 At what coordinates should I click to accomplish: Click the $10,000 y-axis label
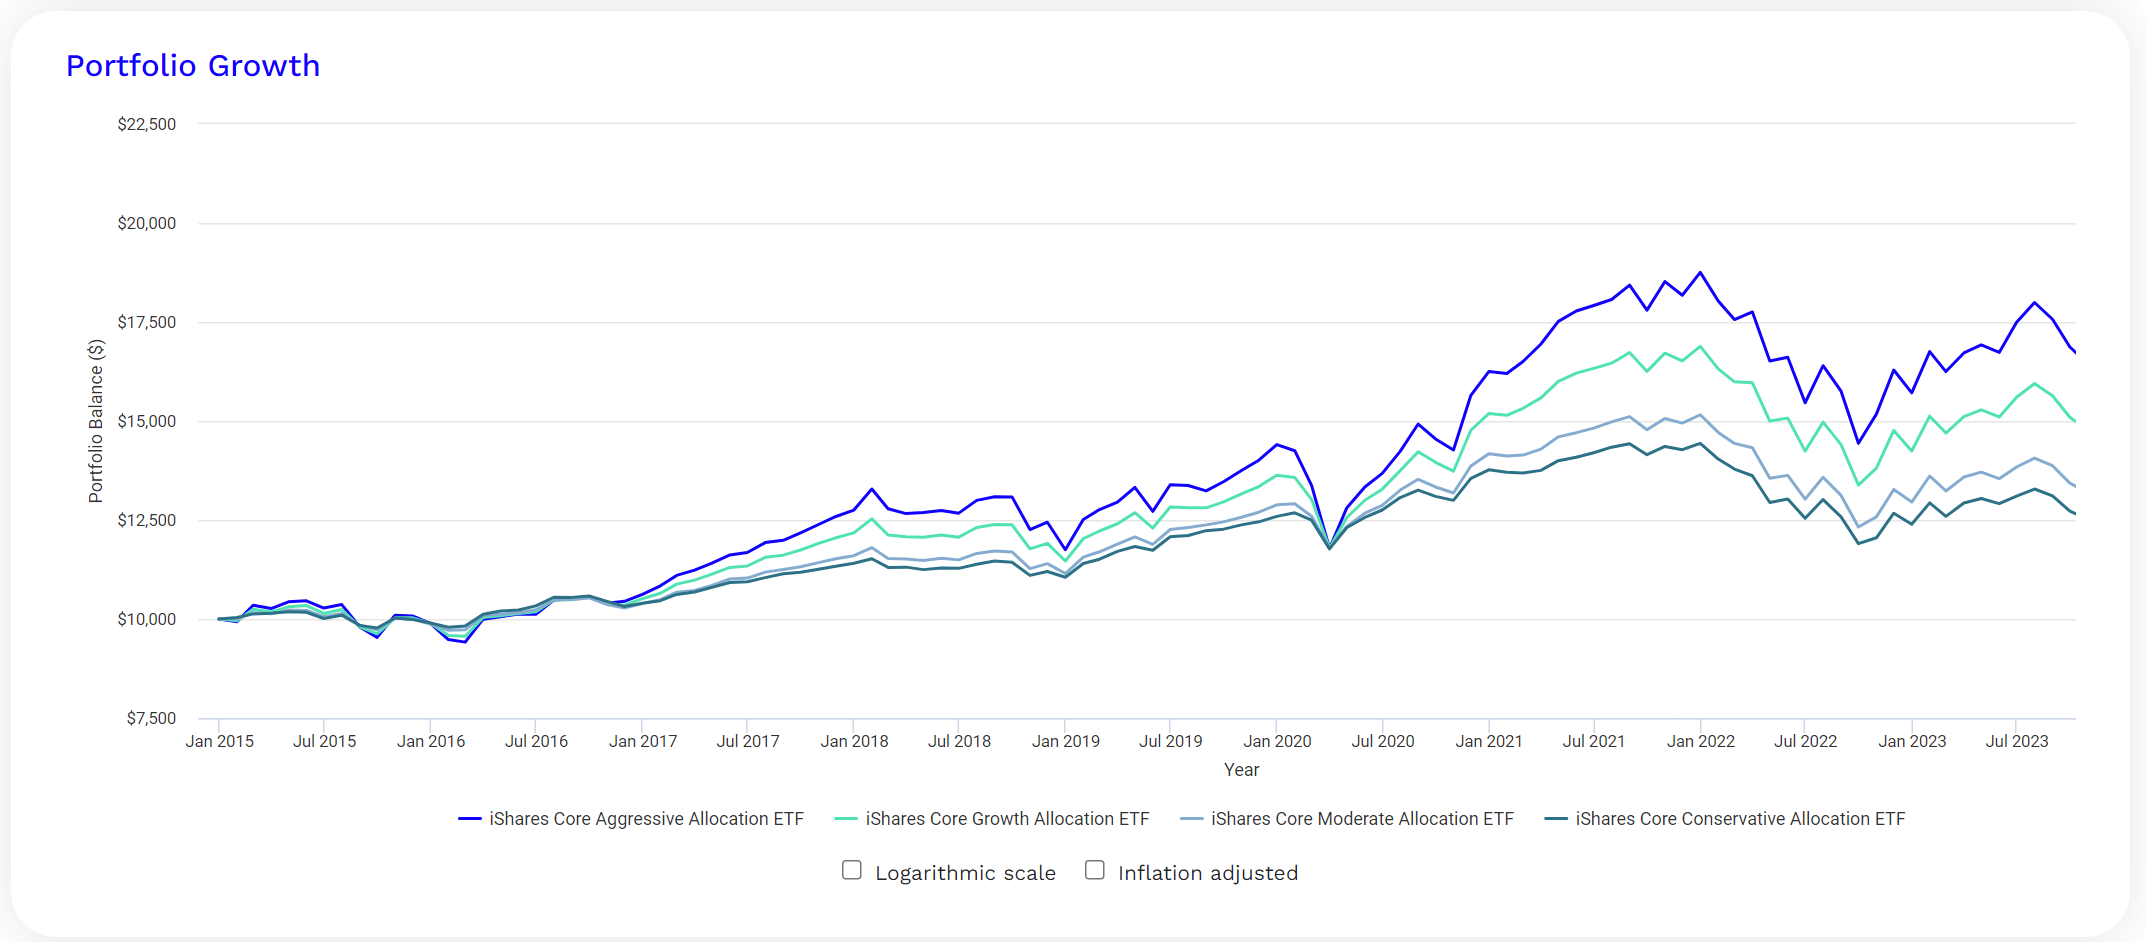tap(145, 619)
